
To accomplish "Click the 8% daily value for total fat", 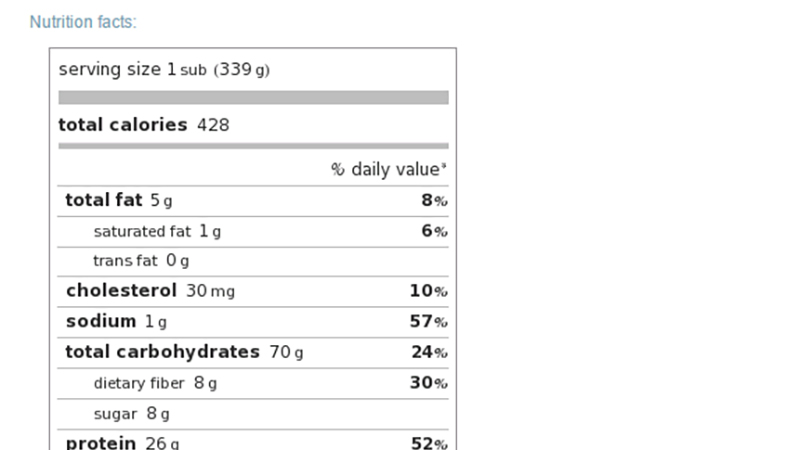I will (x=434, y=201).
